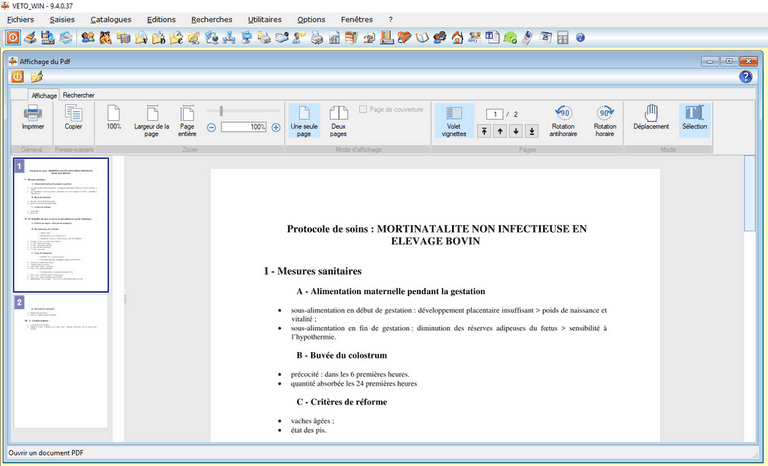Click heading 'C - Critères de réforme'
The height and width of the screenshot is (466, 768).
pos(341,402)
